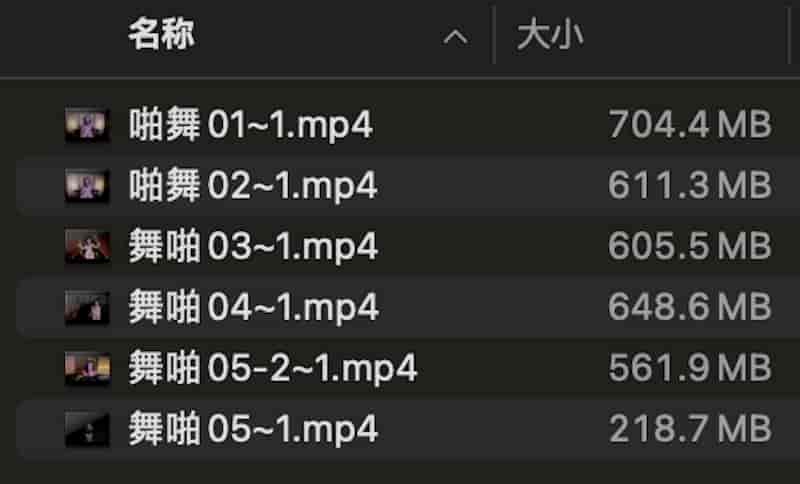Click the 648.6 MB size value
Viewport: 800px width, 484px height.
(690, 308)
